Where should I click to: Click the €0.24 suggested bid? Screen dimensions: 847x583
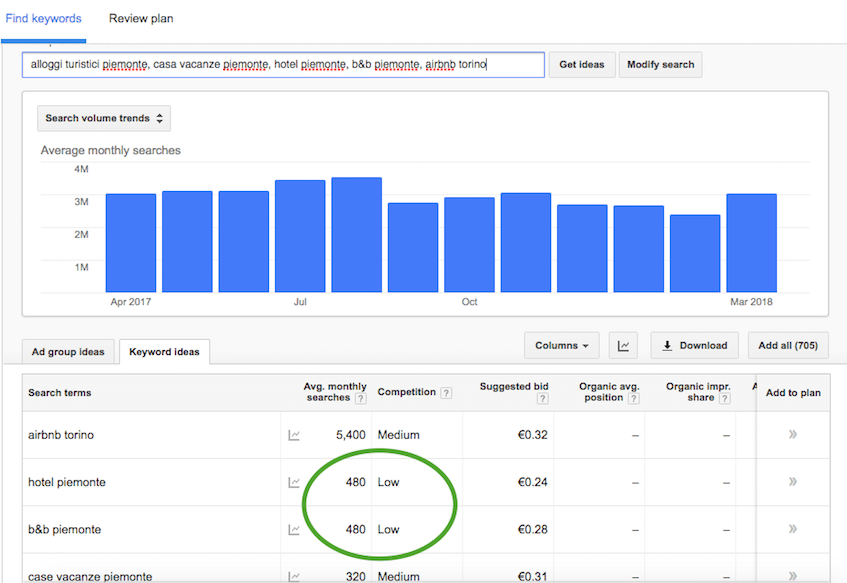tap(533, 482)
